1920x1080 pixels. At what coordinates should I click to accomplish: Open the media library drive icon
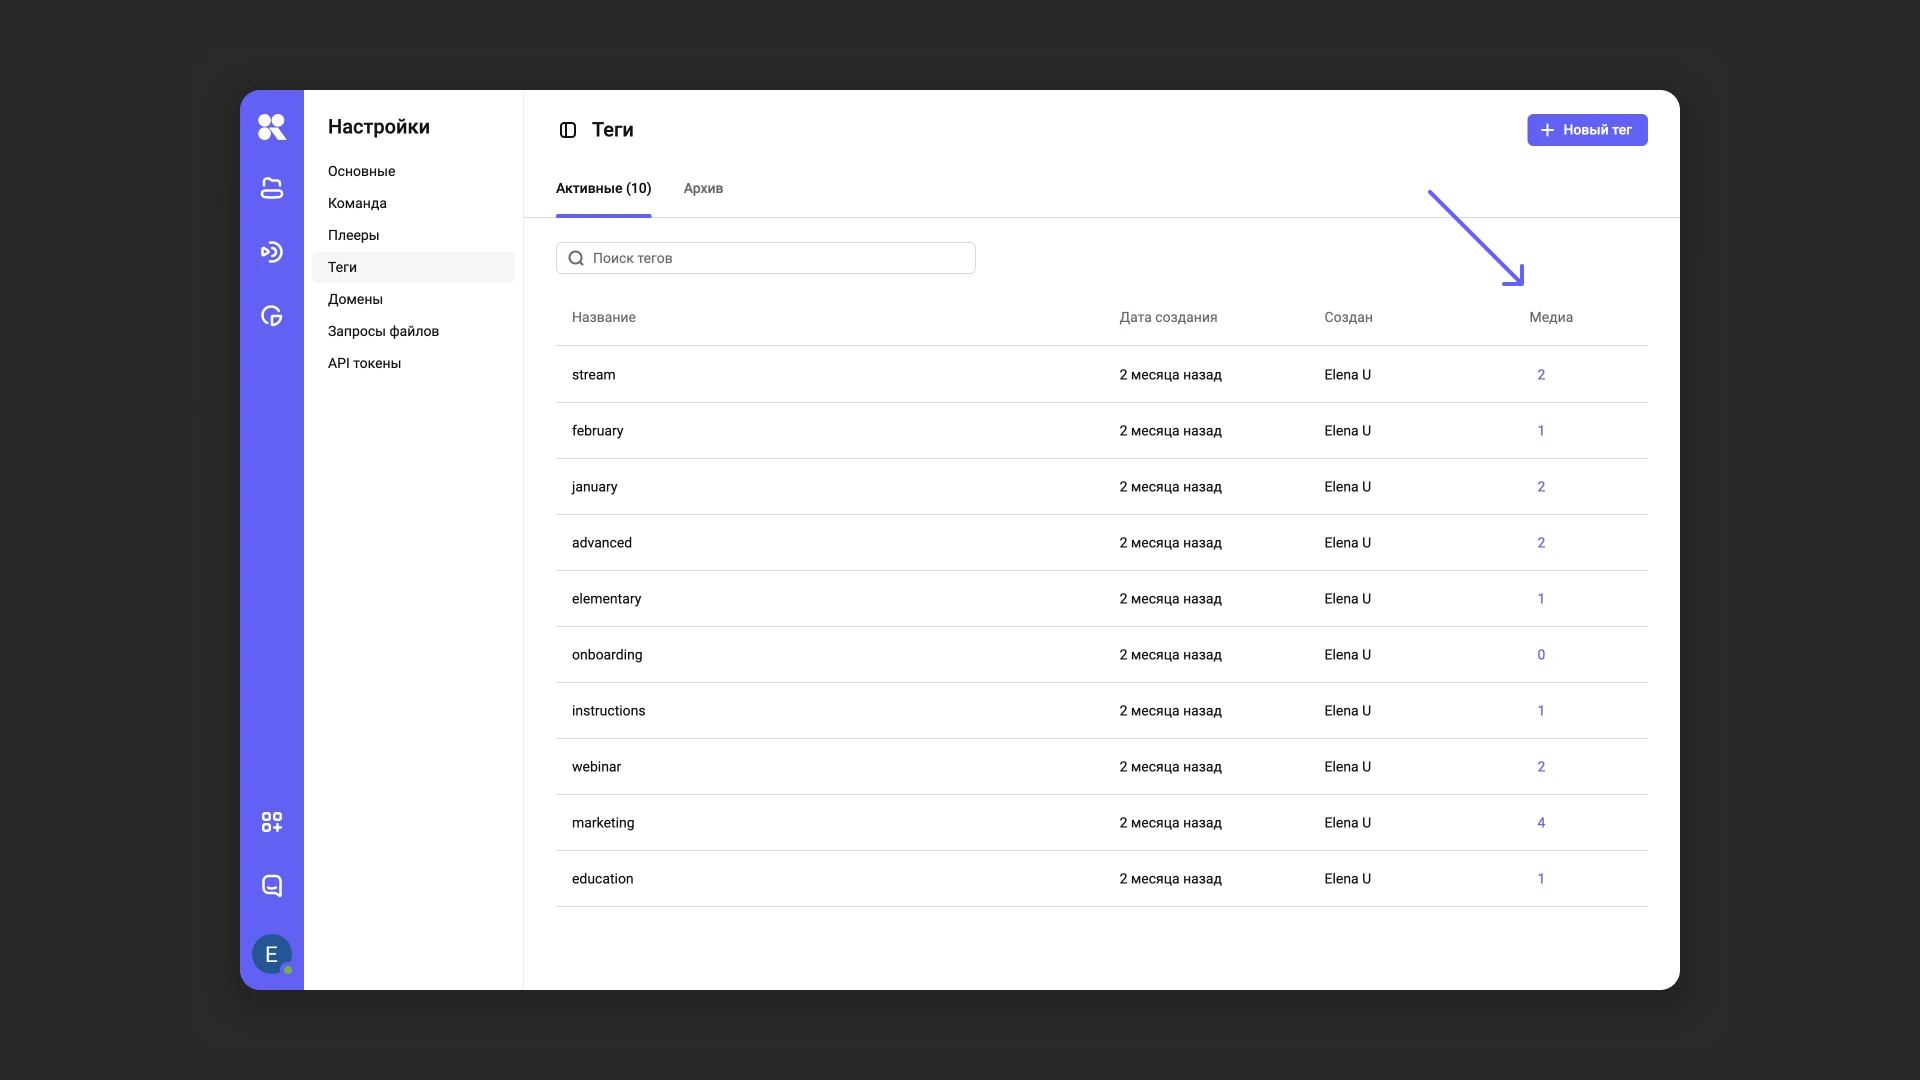point(271,188)
